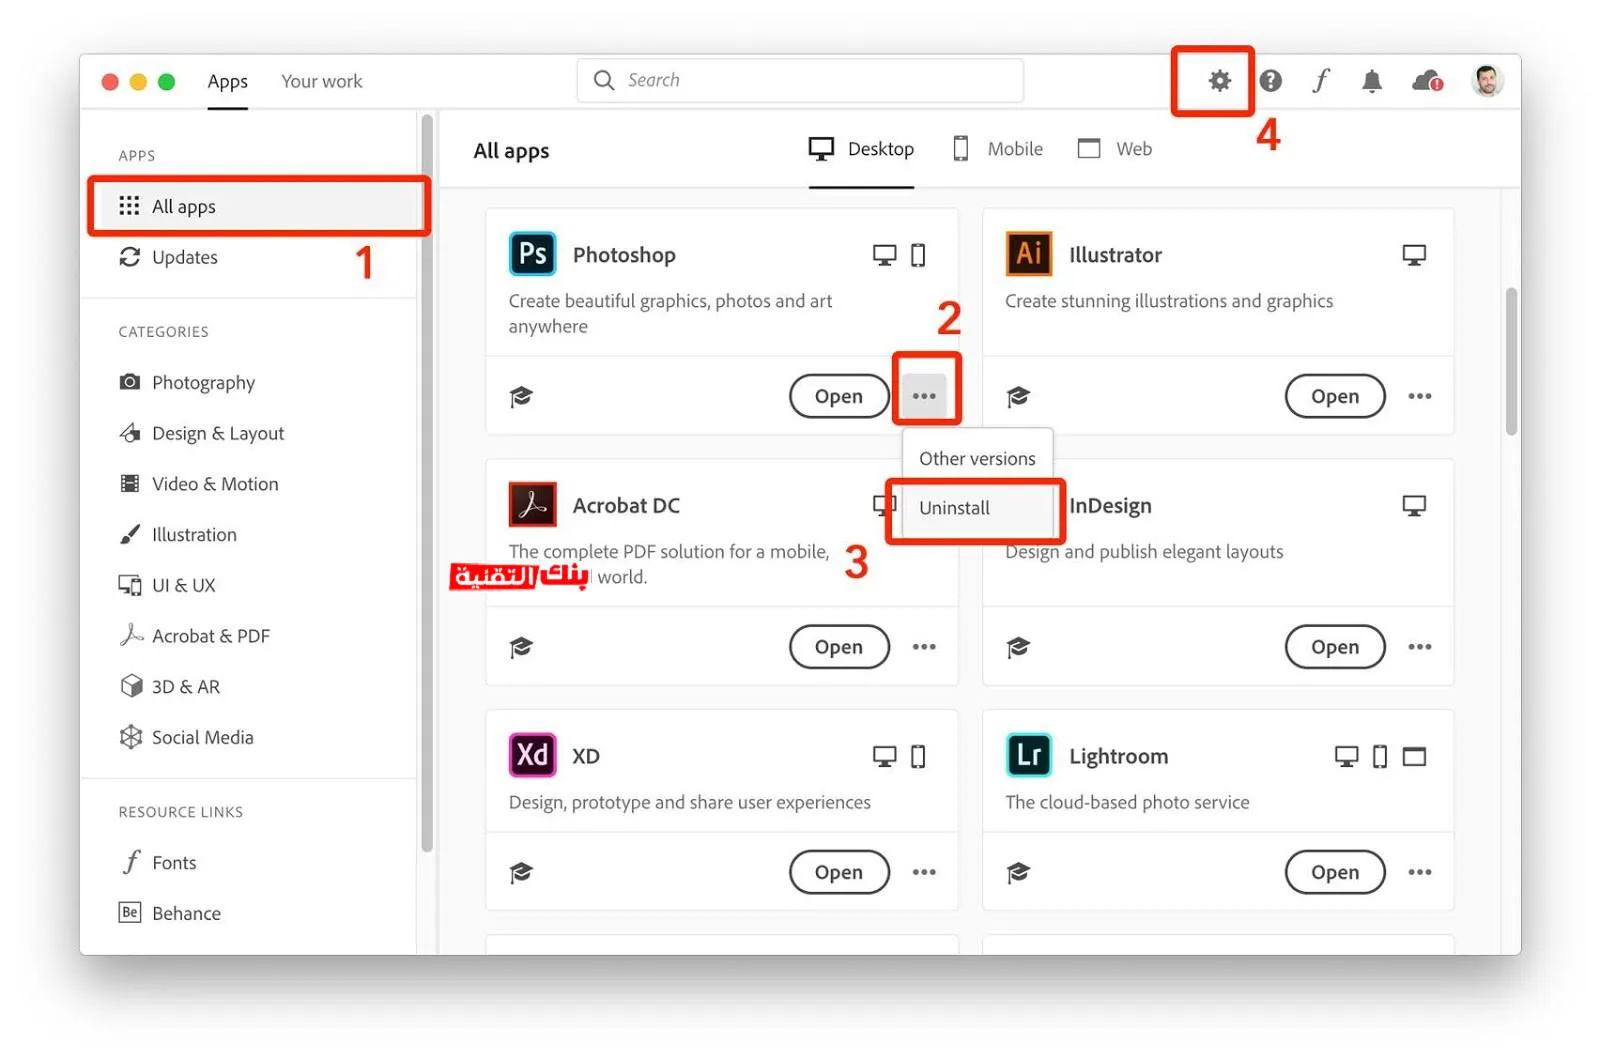1600x1059 pixels.
Task: Switch to the Apps tab
Action: click(x=227, y=81)
